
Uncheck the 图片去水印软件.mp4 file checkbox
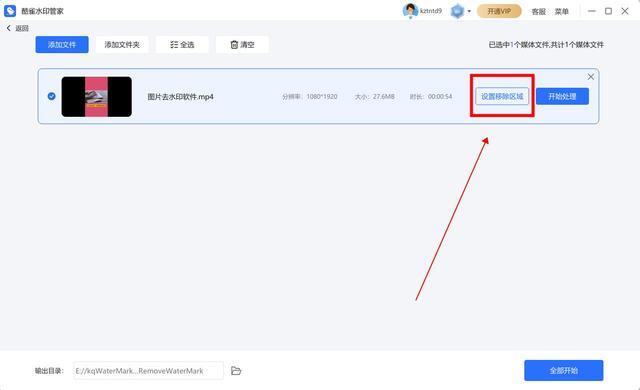coord(51,96)
